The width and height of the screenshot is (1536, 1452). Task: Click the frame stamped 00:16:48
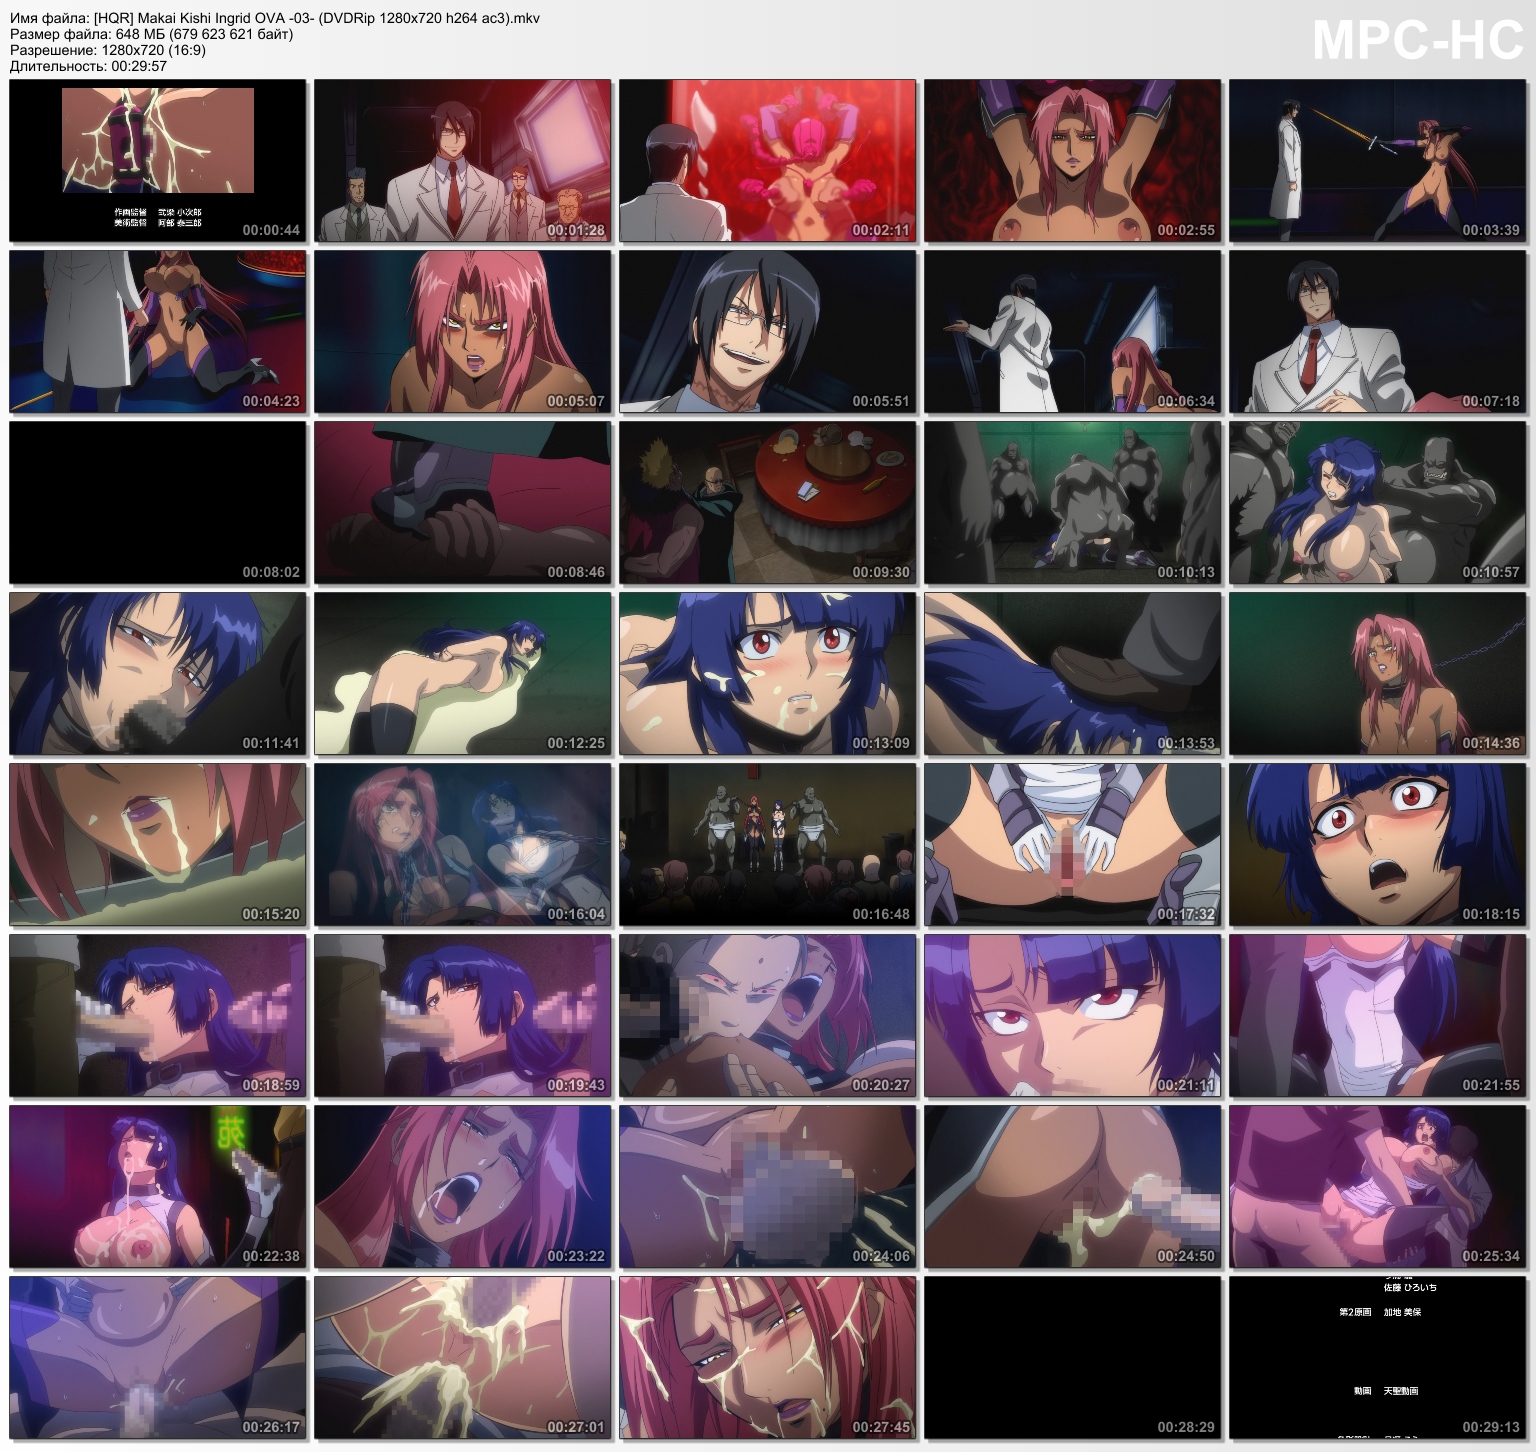768,845
